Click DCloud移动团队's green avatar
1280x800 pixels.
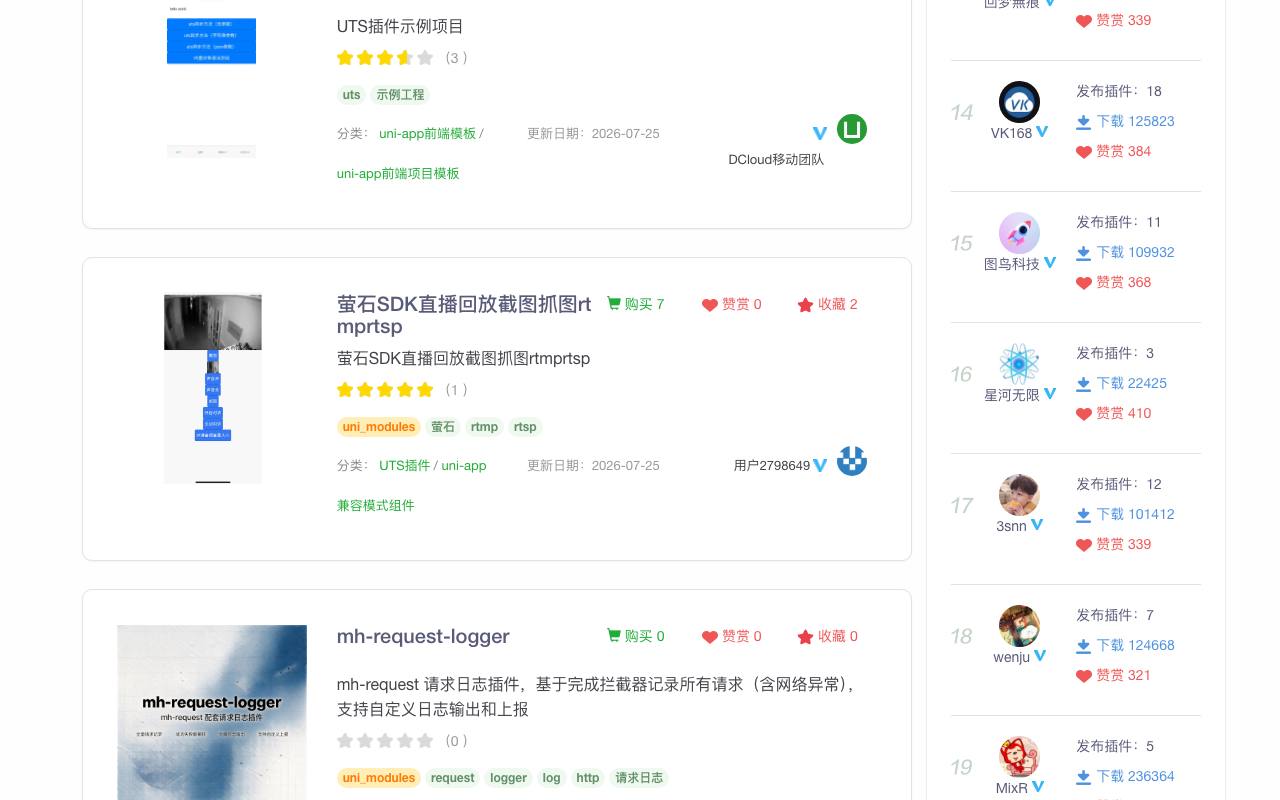click(852, 129)
